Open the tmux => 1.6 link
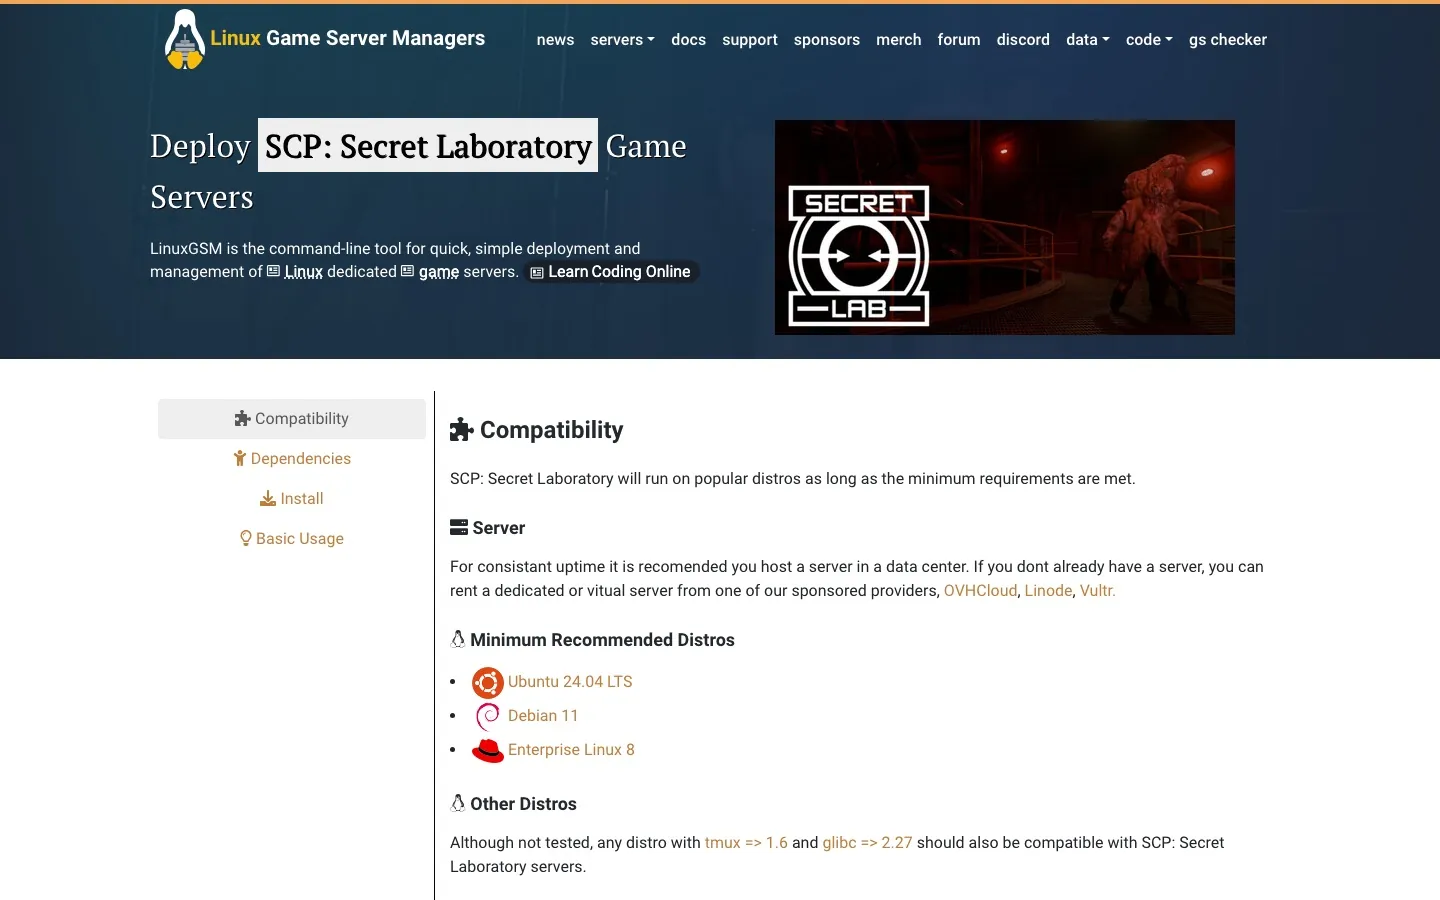 coord(746,843)
